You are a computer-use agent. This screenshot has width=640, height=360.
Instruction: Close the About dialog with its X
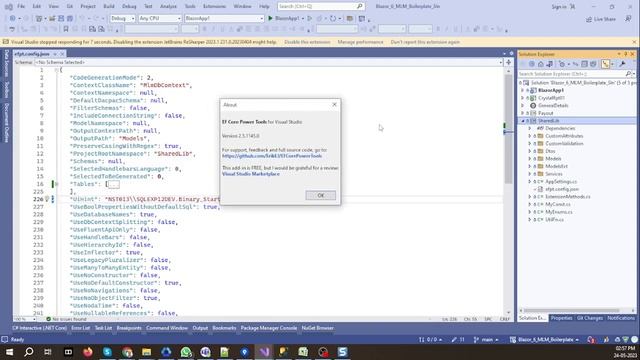click(x=334, y=104)
